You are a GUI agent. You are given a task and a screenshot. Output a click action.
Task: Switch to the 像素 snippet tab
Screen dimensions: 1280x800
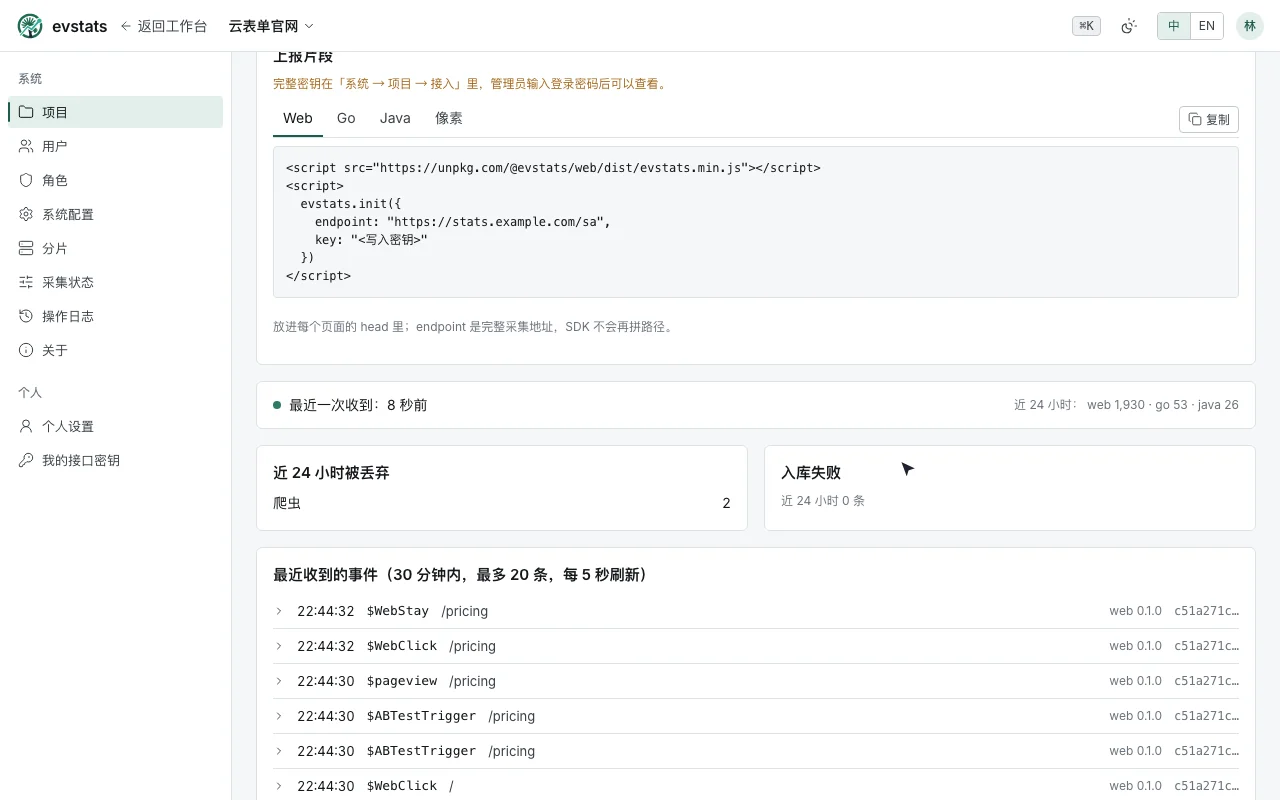point(449,118)
